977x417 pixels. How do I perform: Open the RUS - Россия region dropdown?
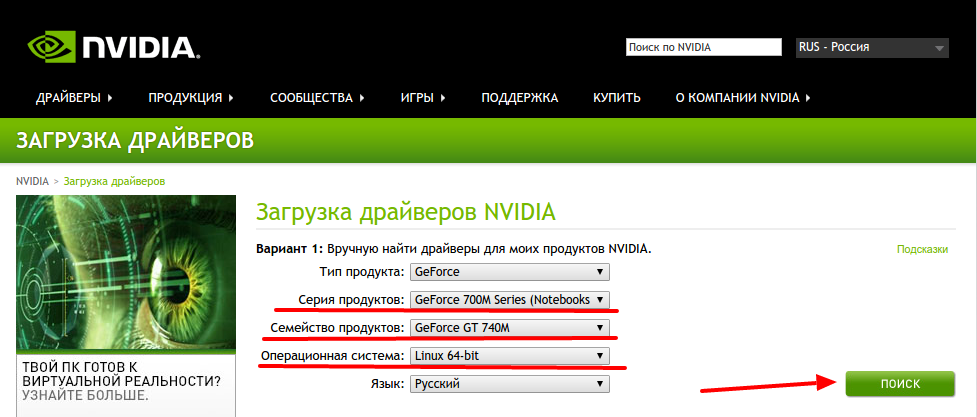pos(871,47)
